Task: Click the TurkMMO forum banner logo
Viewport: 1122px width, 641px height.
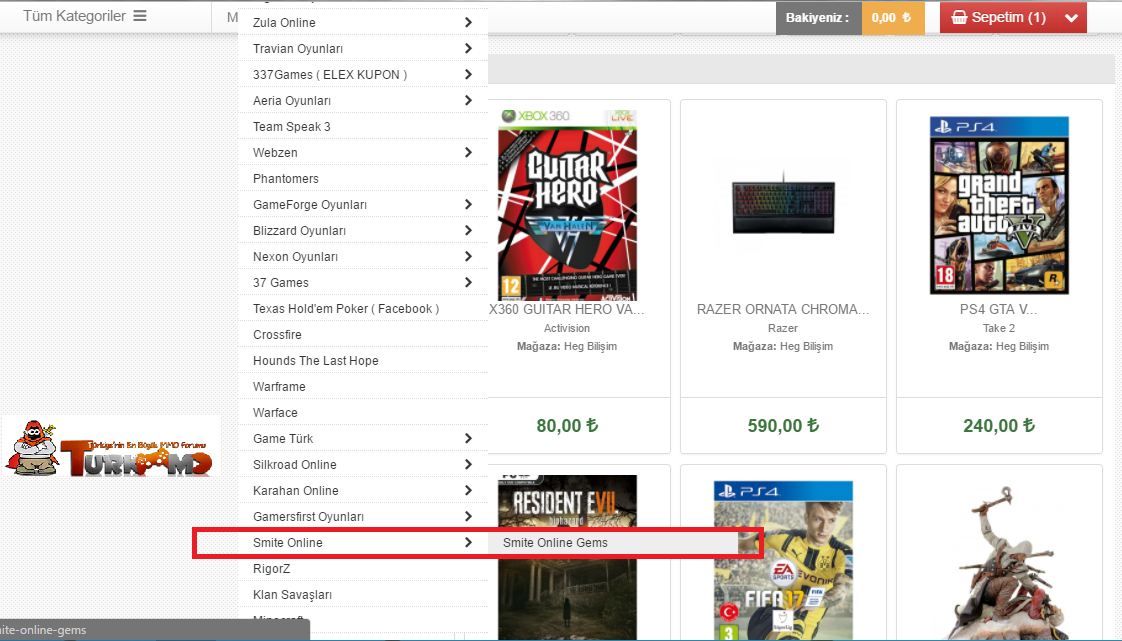Action: 110,447
